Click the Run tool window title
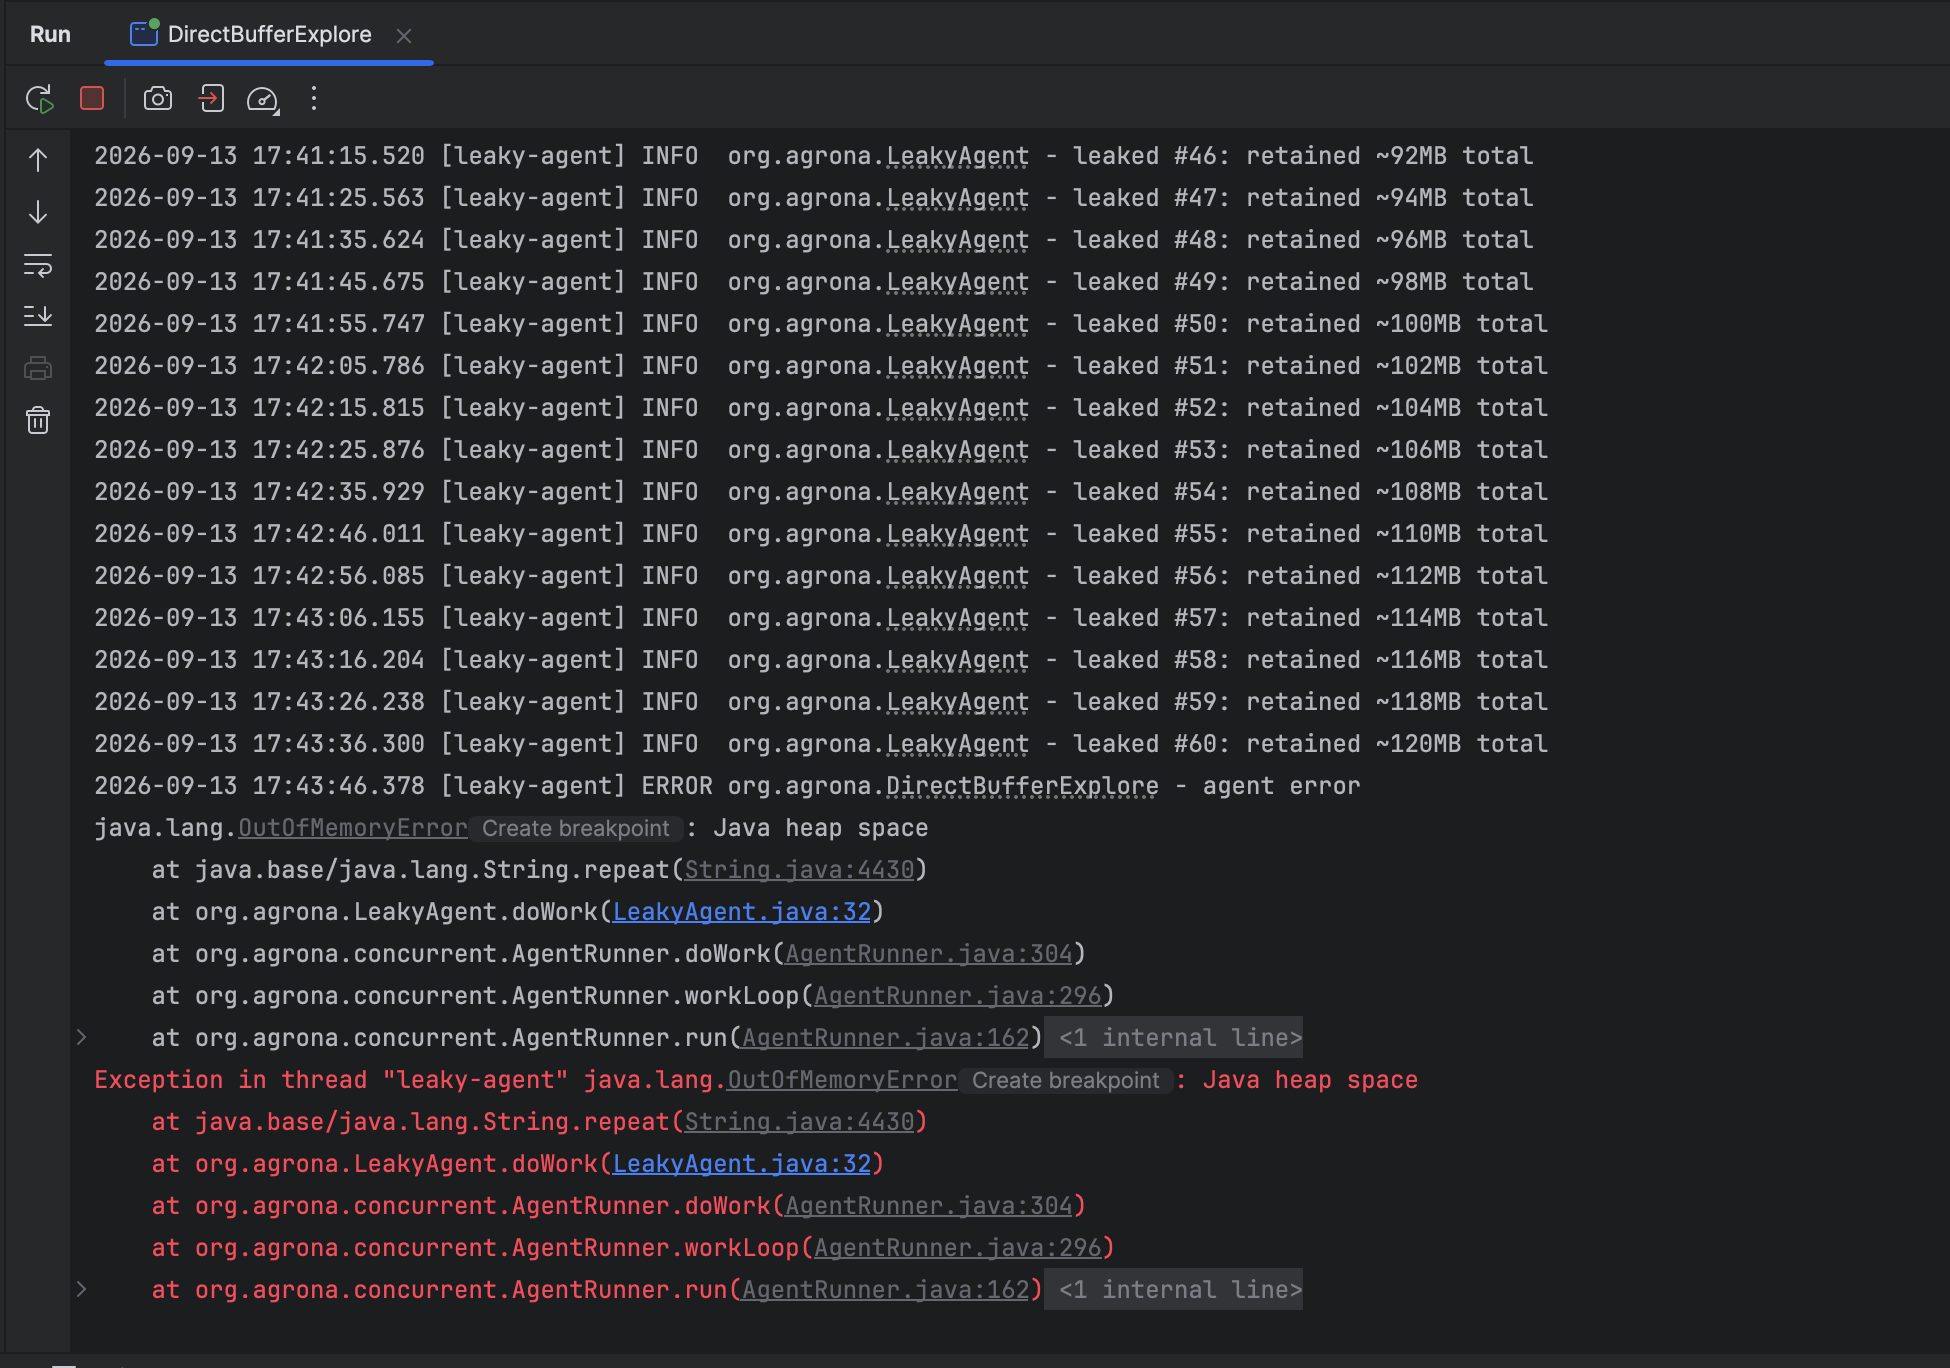Viewport: 1950px width, 1368px height. point(50,35)
